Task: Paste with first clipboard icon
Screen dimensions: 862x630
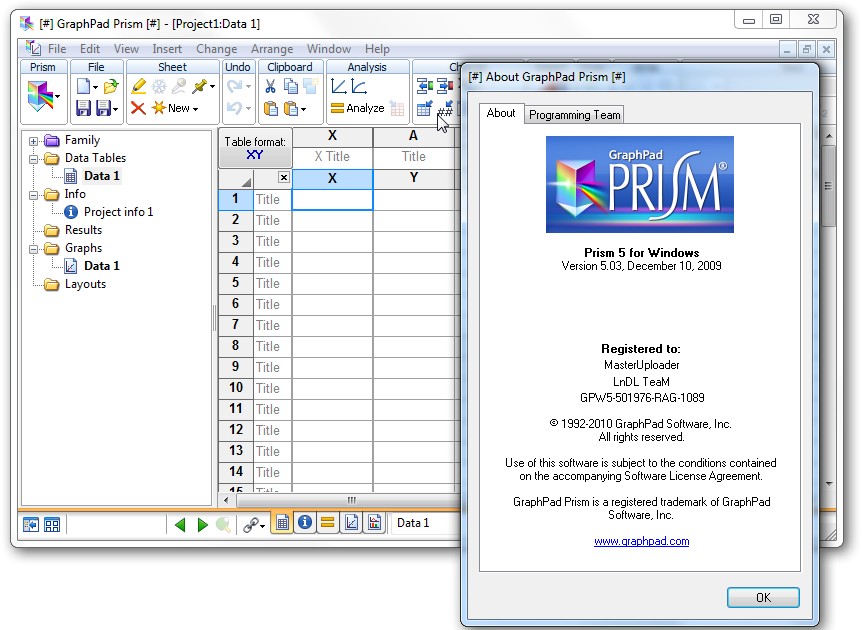Action: pyautogui.click(x=270, y=108)
